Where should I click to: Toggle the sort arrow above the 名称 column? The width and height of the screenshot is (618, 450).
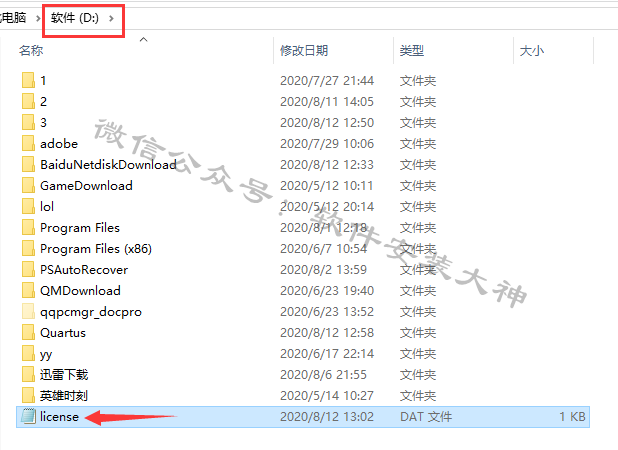pyautogui.click(x=143, y=39)
